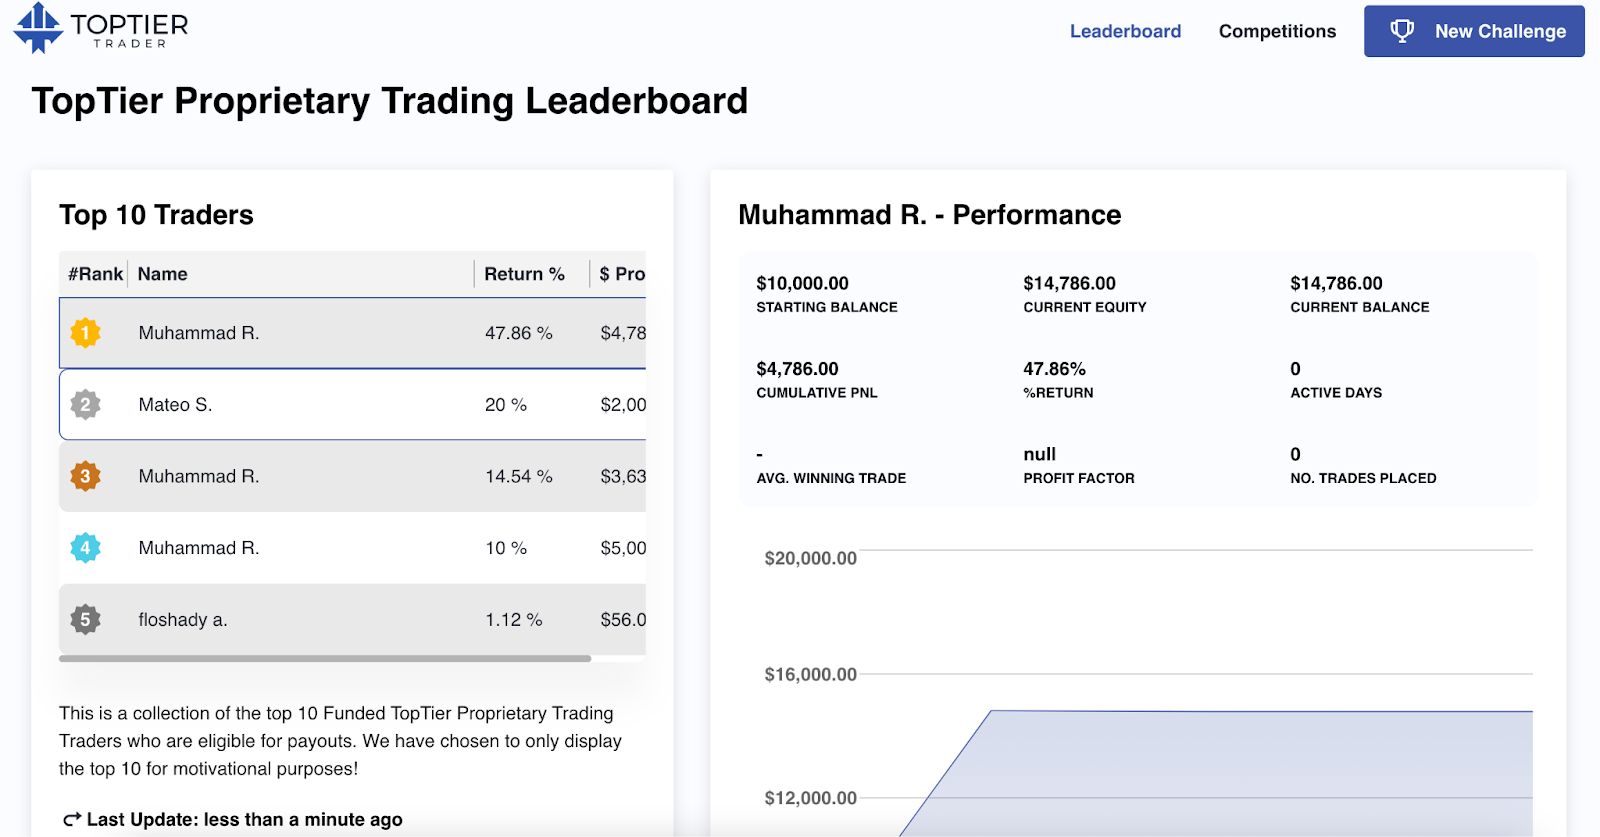Click the $3,63 profit cell
Screen dimensions: 1600x837
pos(623,476)
